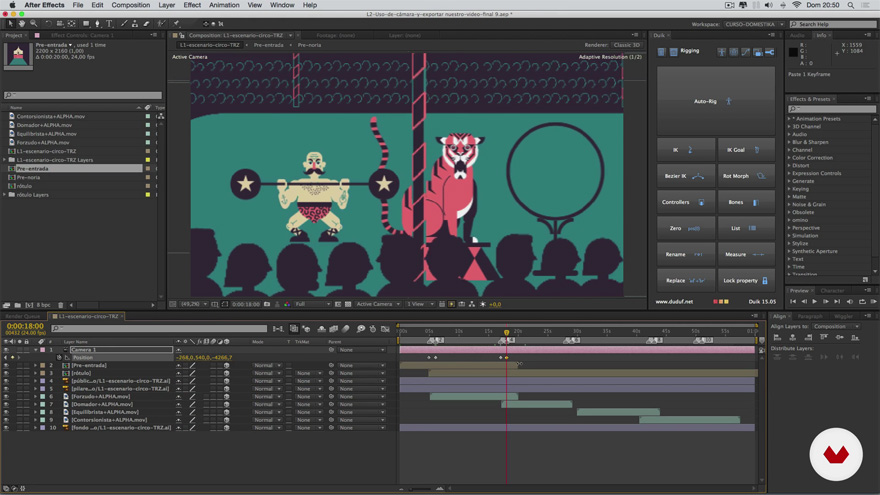Viewport: 880px width, 495px height.
Task: Select the Puppet Pin tool
Action: 176,24
